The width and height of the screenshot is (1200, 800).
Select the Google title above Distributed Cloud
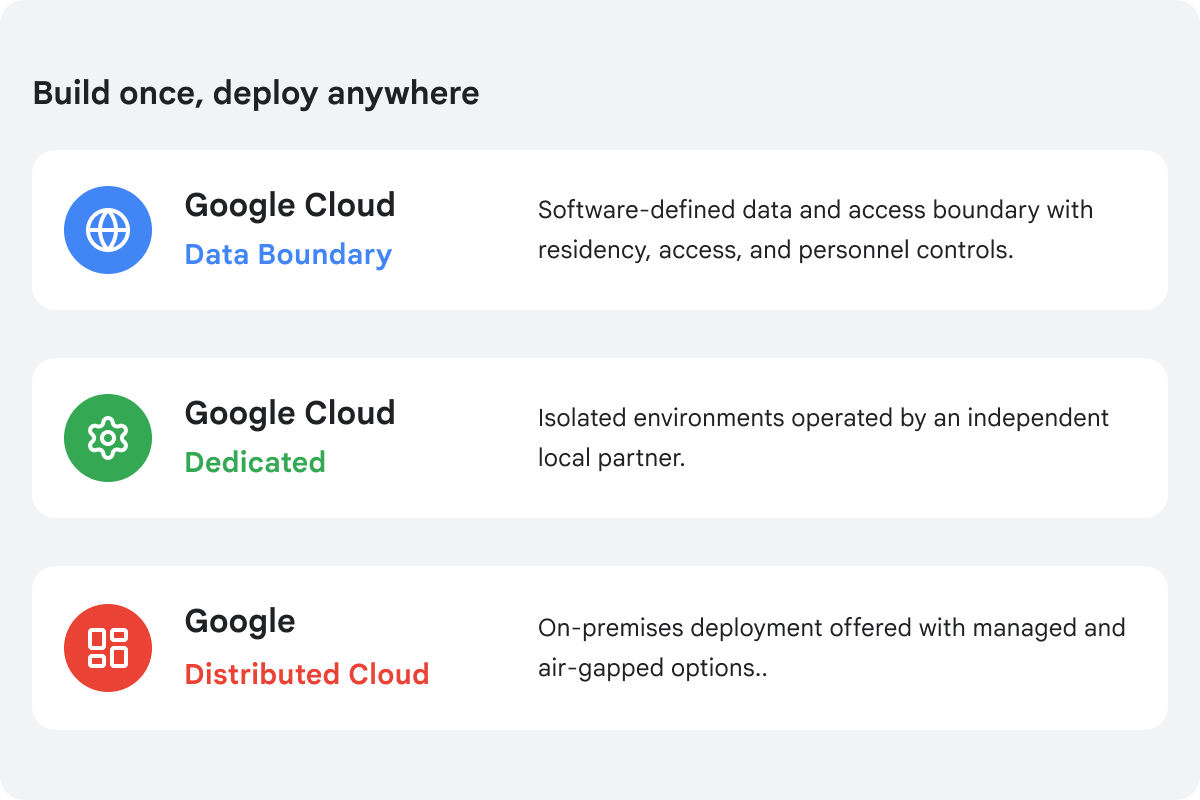pyautogui.click(x=240, y=621)
